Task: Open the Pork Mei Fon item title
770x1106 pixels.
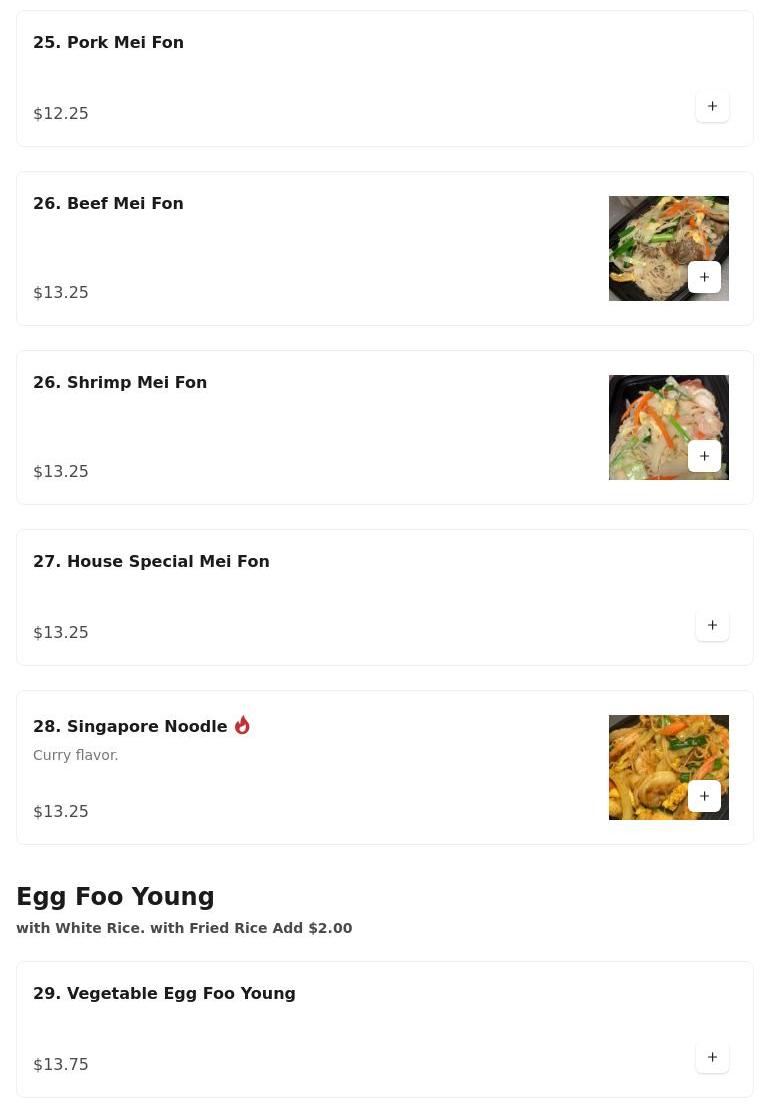Action: (108, 42)
